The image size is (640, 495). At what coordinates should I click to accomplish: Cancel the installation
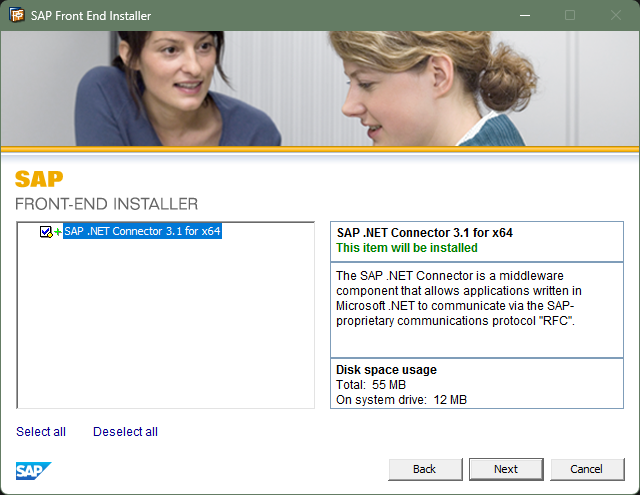coord(587,469)
